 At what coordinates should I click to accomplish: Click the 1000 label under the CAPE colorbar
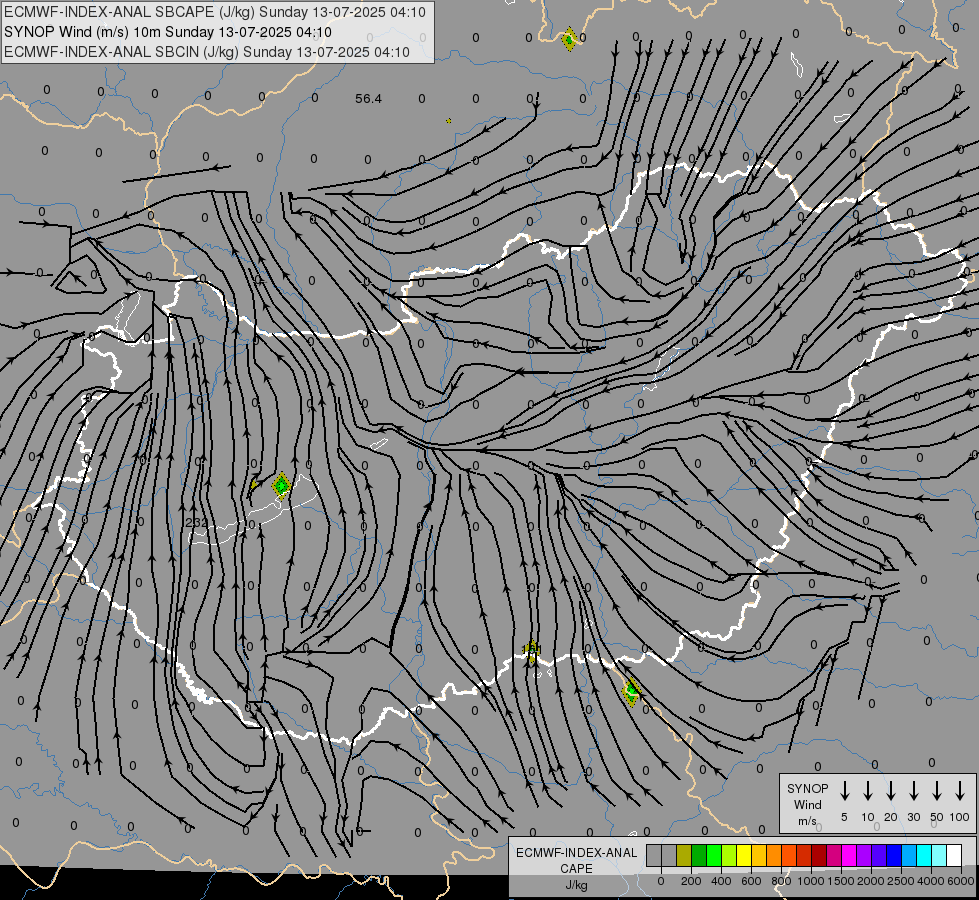[811, 881]
